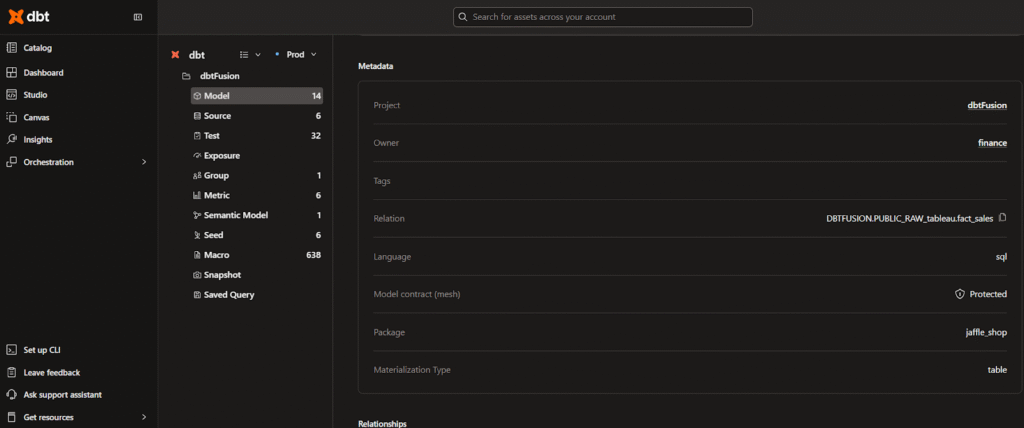Open Studio from the sidebar

pos(35,95)
